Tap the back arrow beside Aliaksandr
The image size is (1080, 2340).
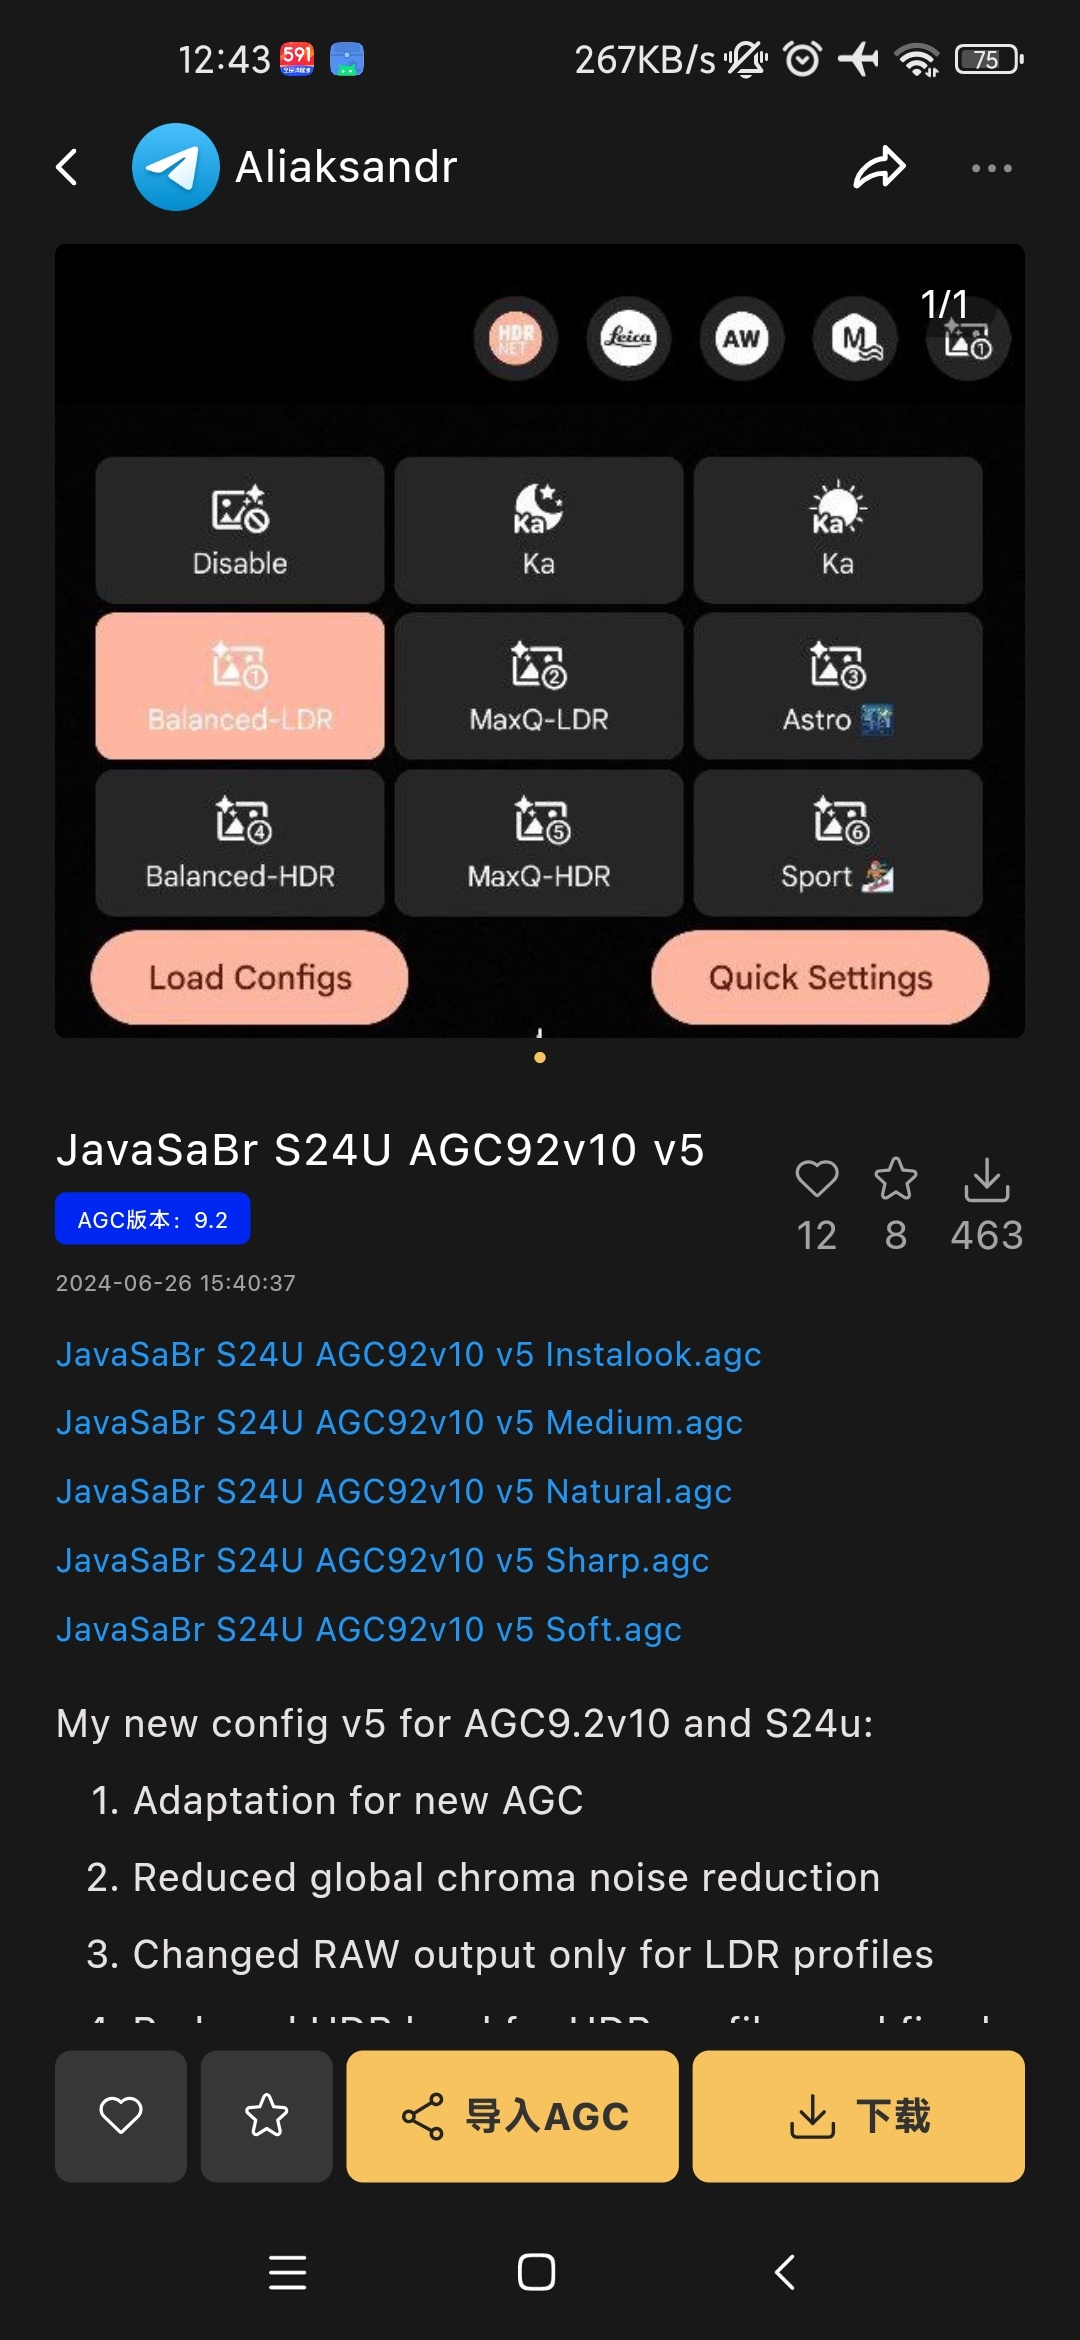pyautogui.click(x=67, y=167)
